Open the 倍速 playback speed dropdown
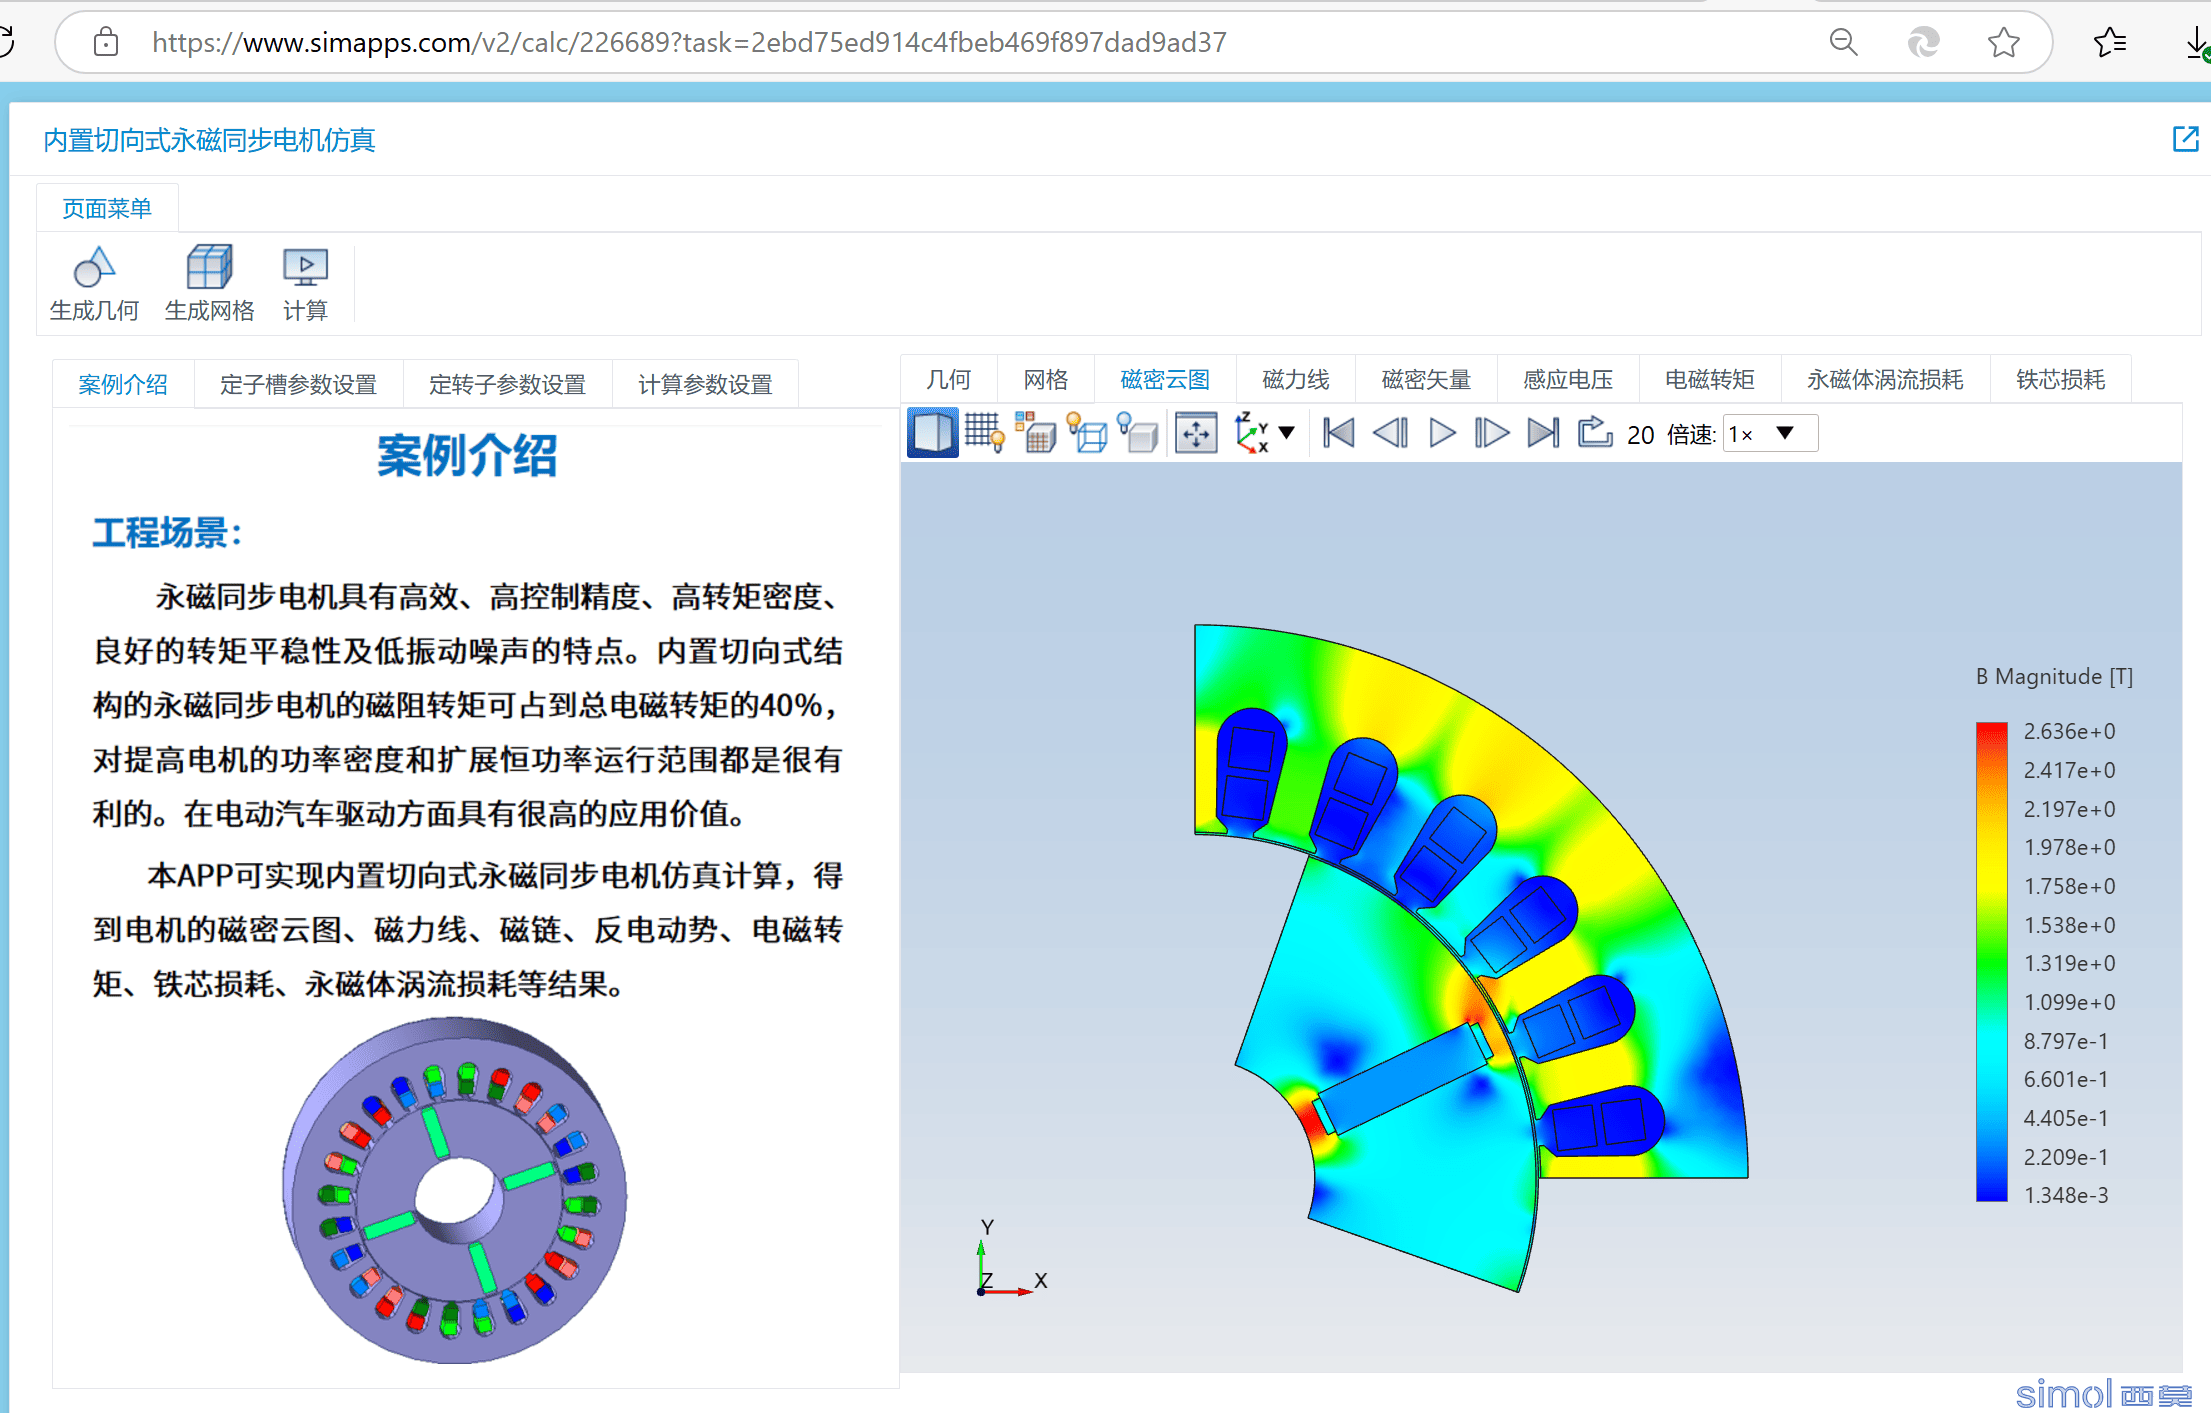 [x=1769, y=434]
